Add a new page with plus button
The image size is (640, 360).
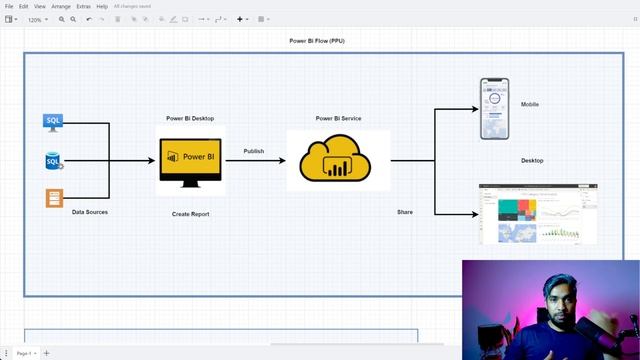point(47,353)
